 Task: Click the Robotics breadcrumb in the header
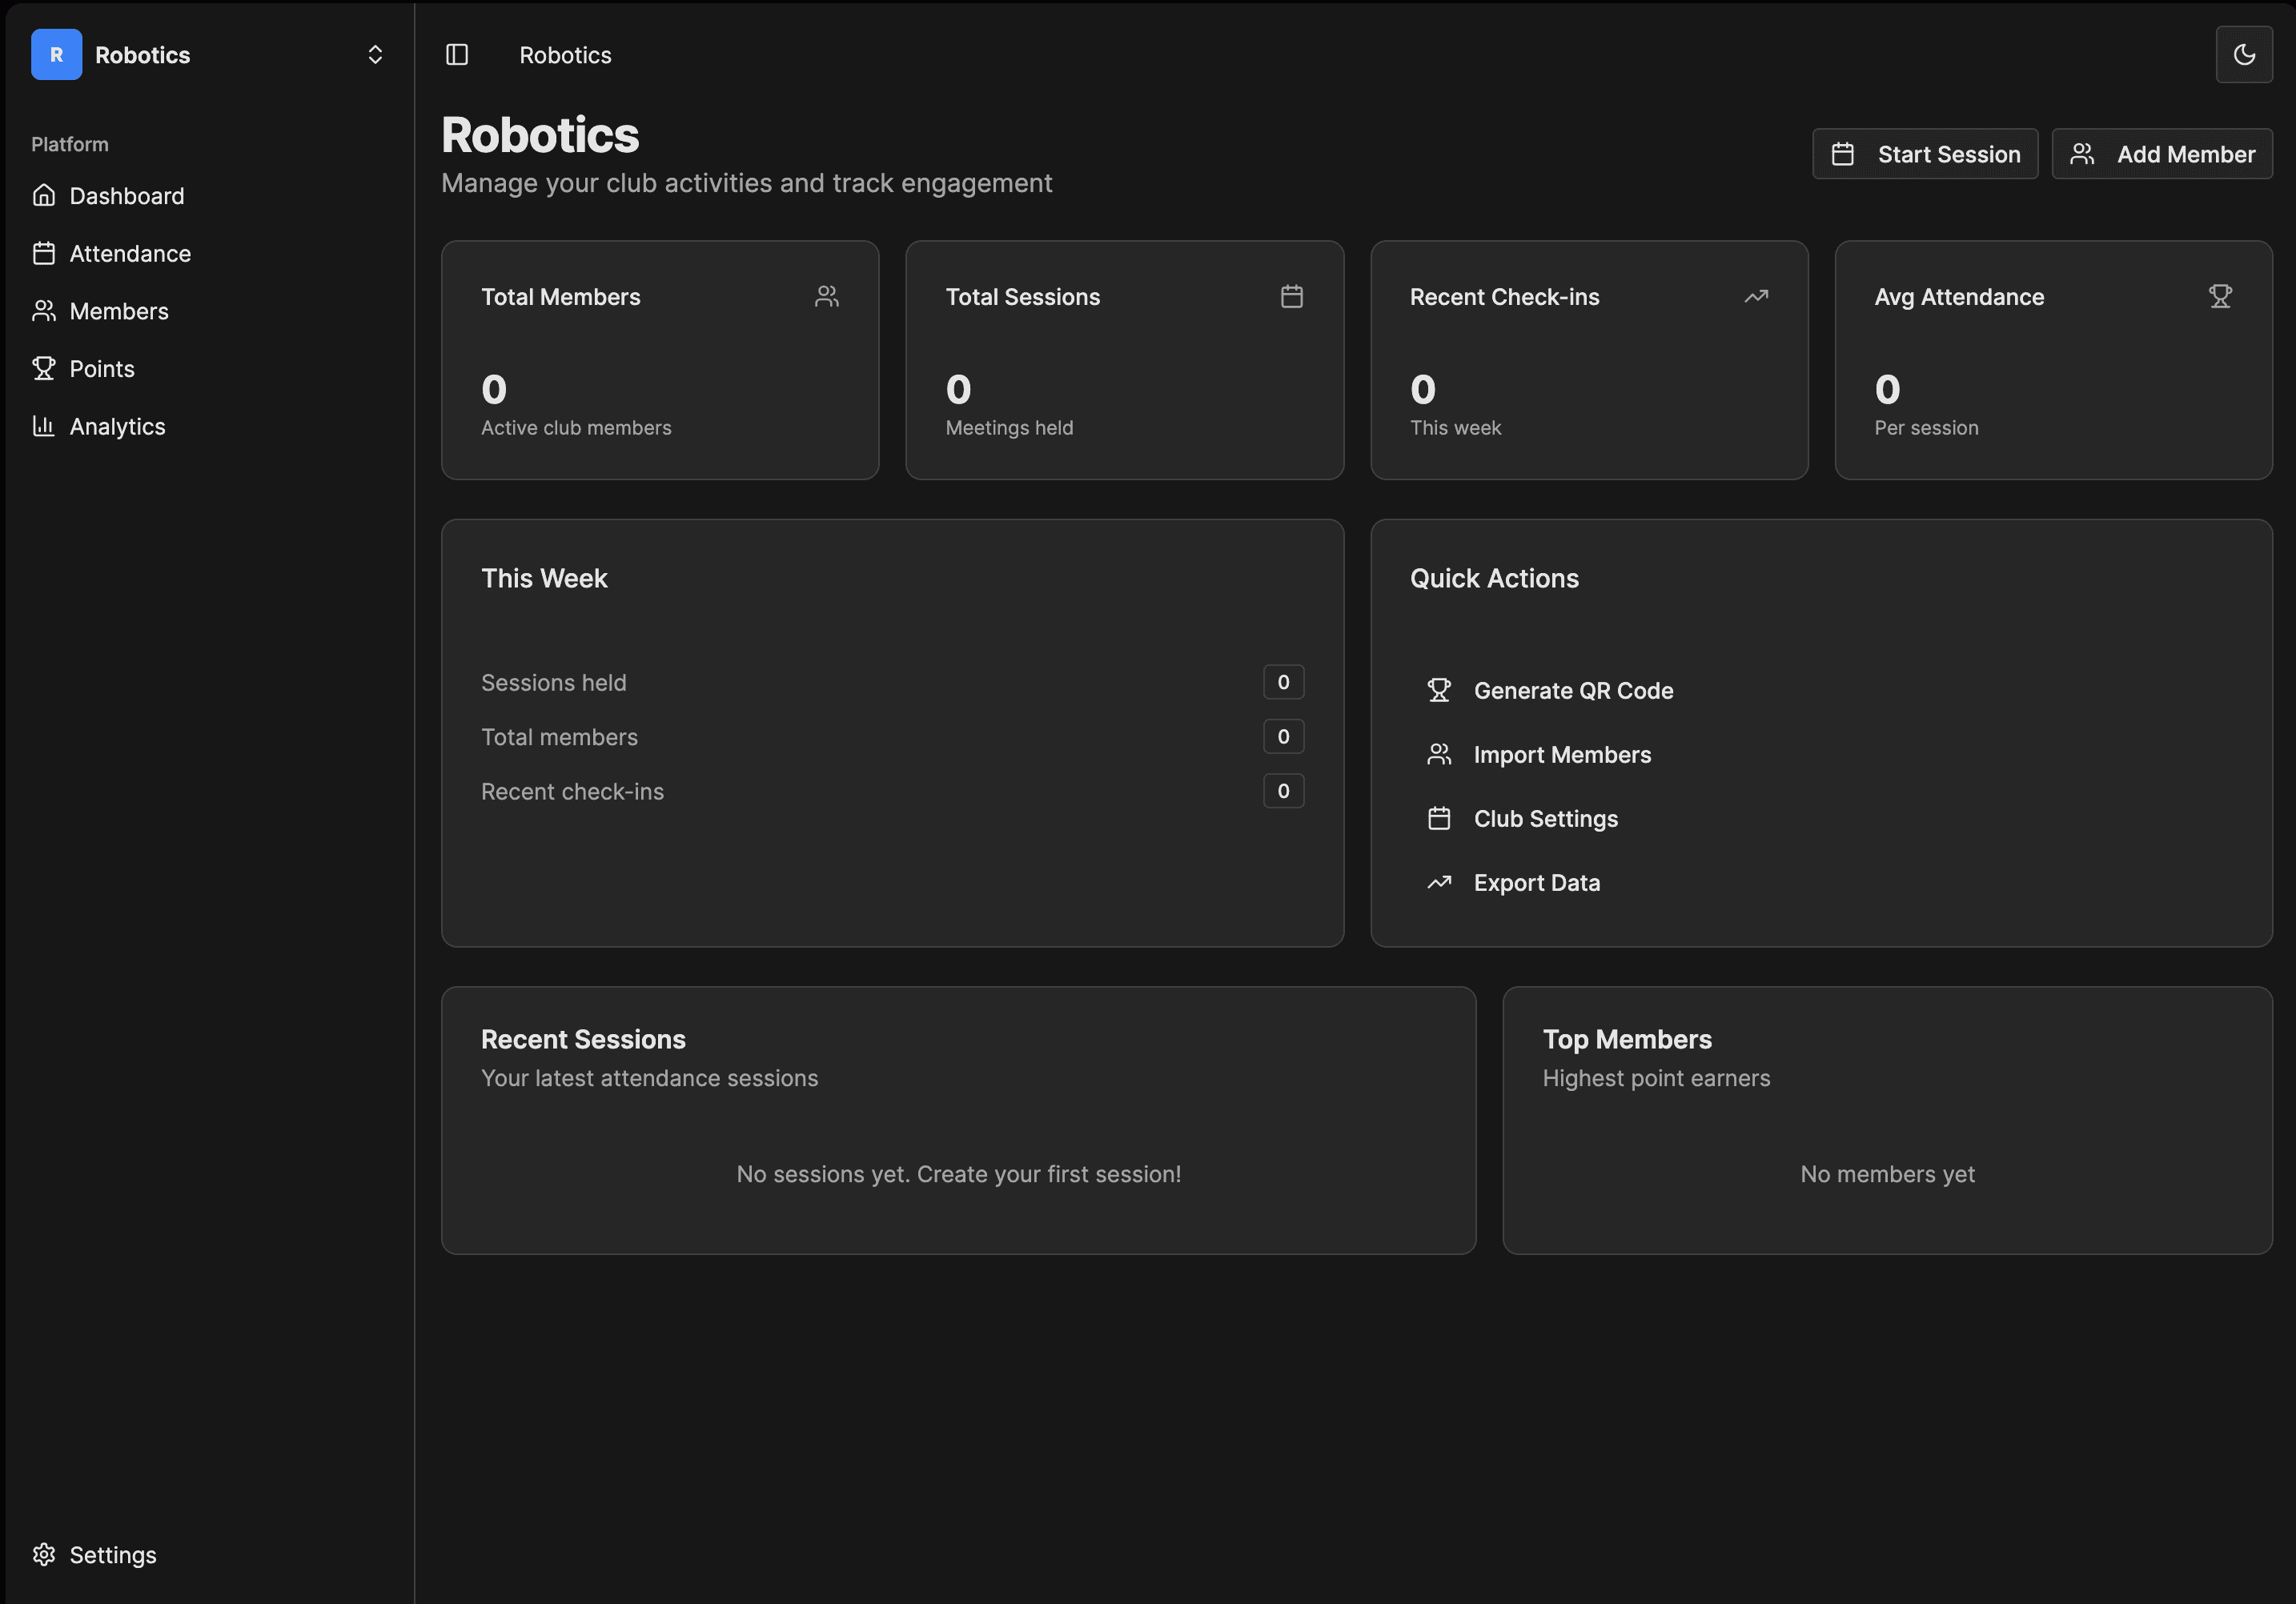point(565,55)
